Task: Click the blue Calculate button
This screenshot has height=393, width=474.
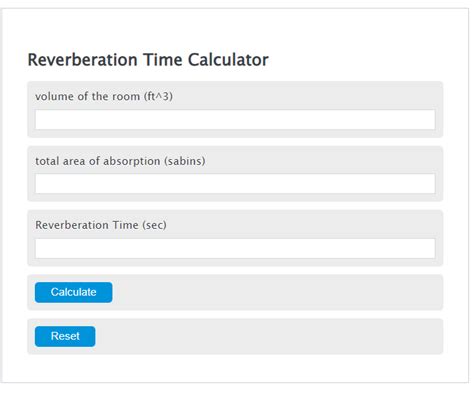Action: [73, 292]
